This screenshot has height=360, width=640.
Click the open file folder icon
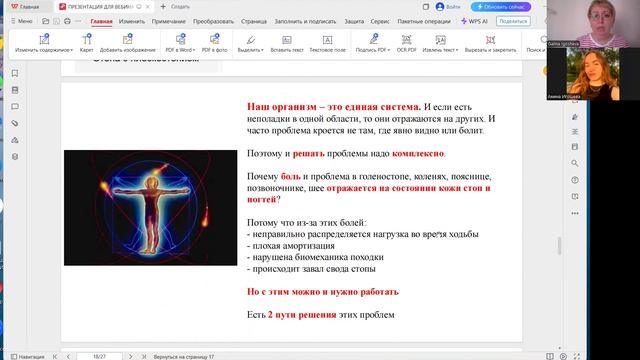46,21
